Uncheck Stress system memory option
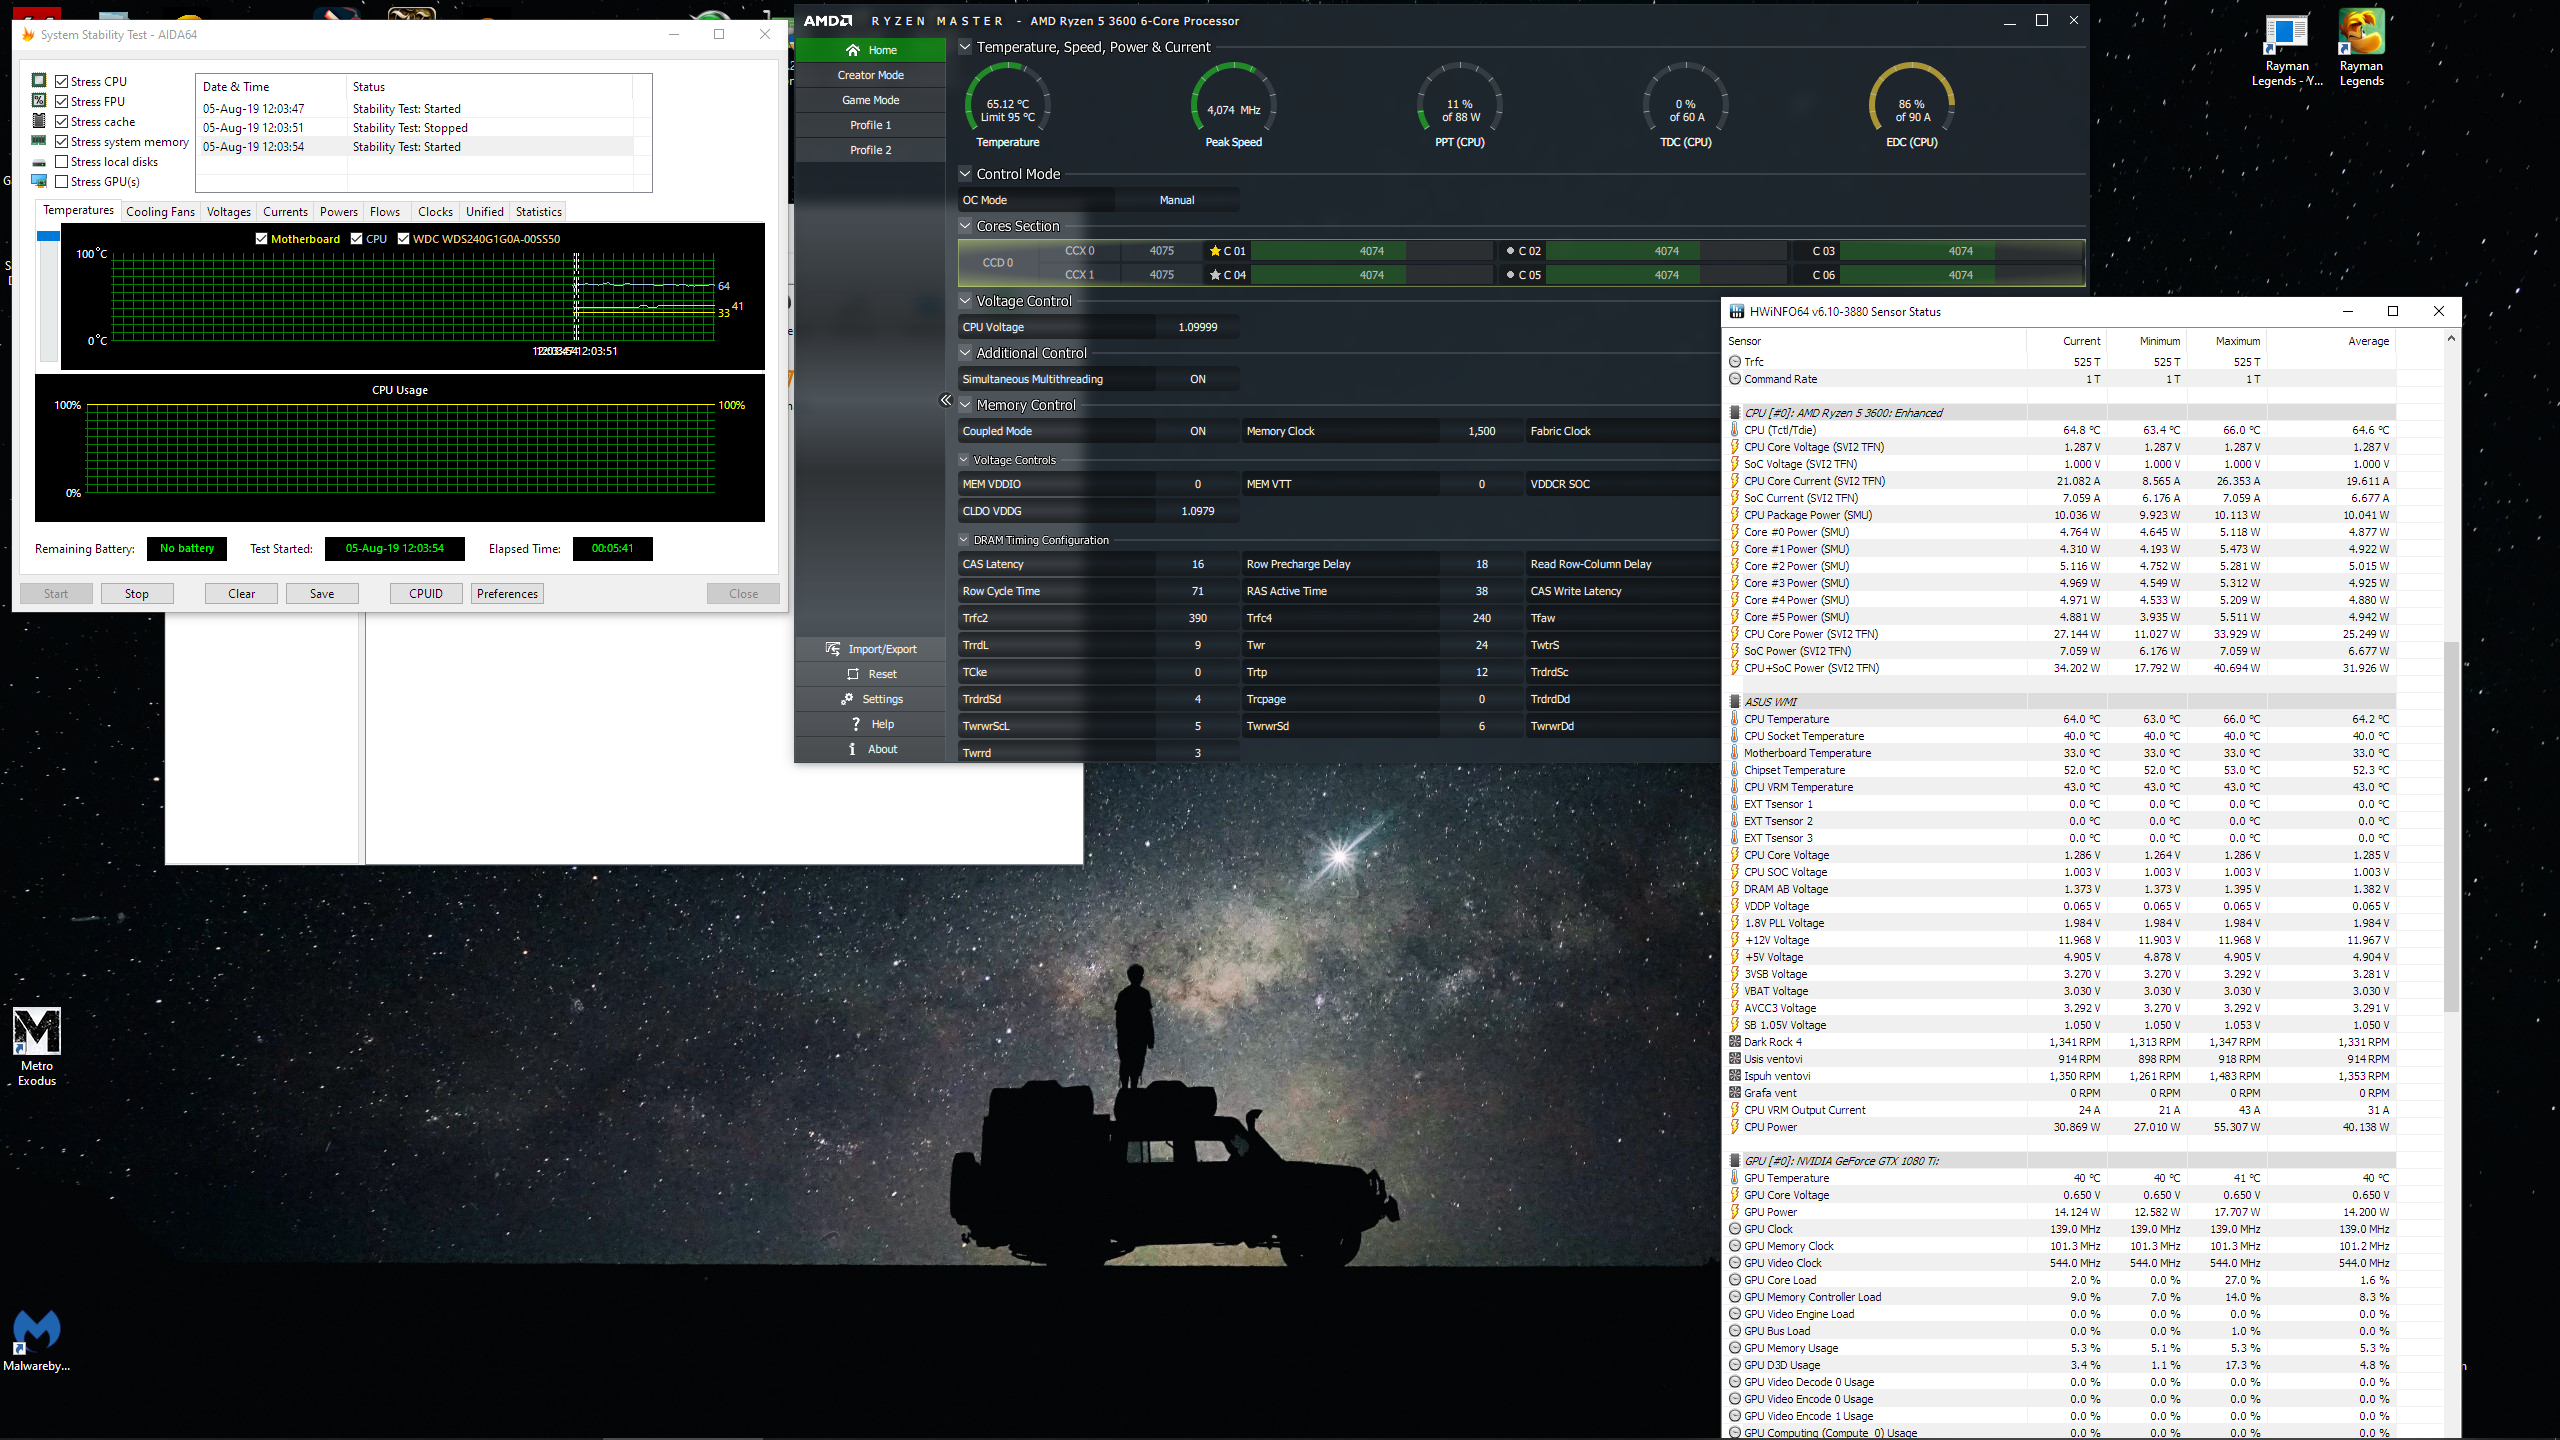The height and width of the screenshot is (1440, 2560). [62, 141]
